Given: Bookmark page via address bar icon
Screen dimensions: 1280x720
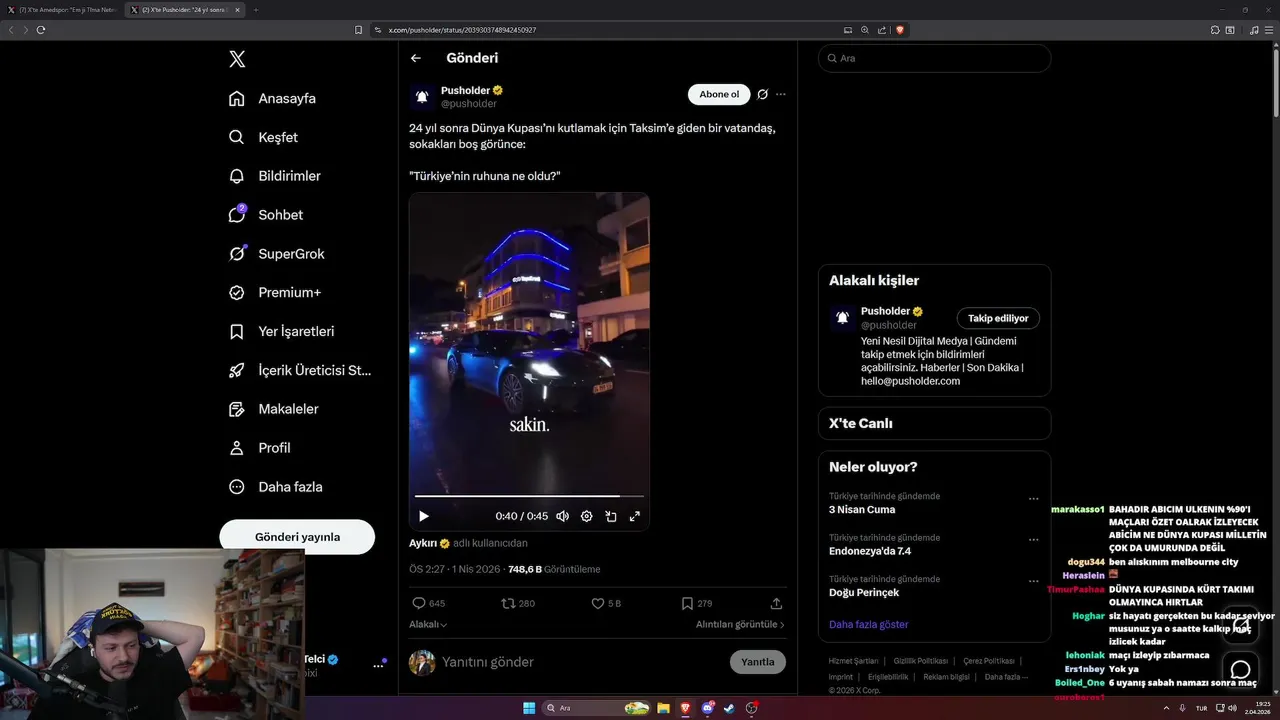Looking at the screenshot, I should pos(359,30).
